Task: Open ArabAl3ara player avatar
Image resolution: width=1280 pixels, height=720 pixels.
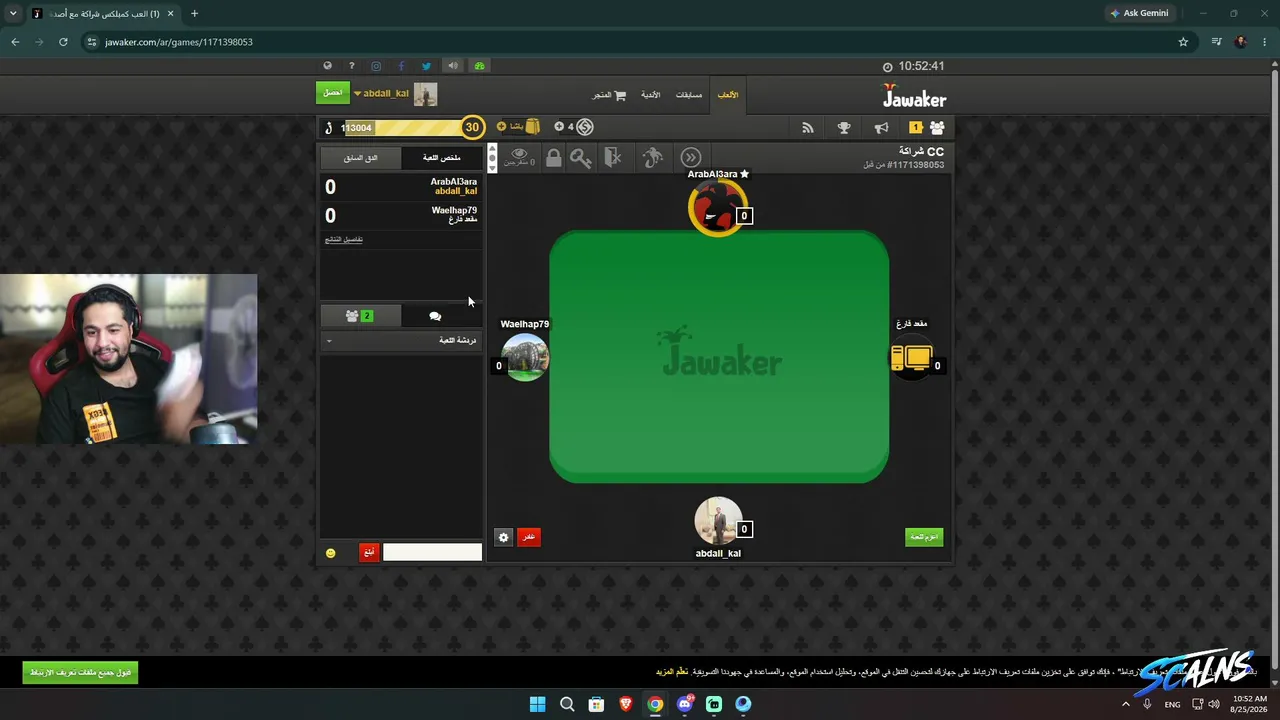Action: click(x=716, y=210)
